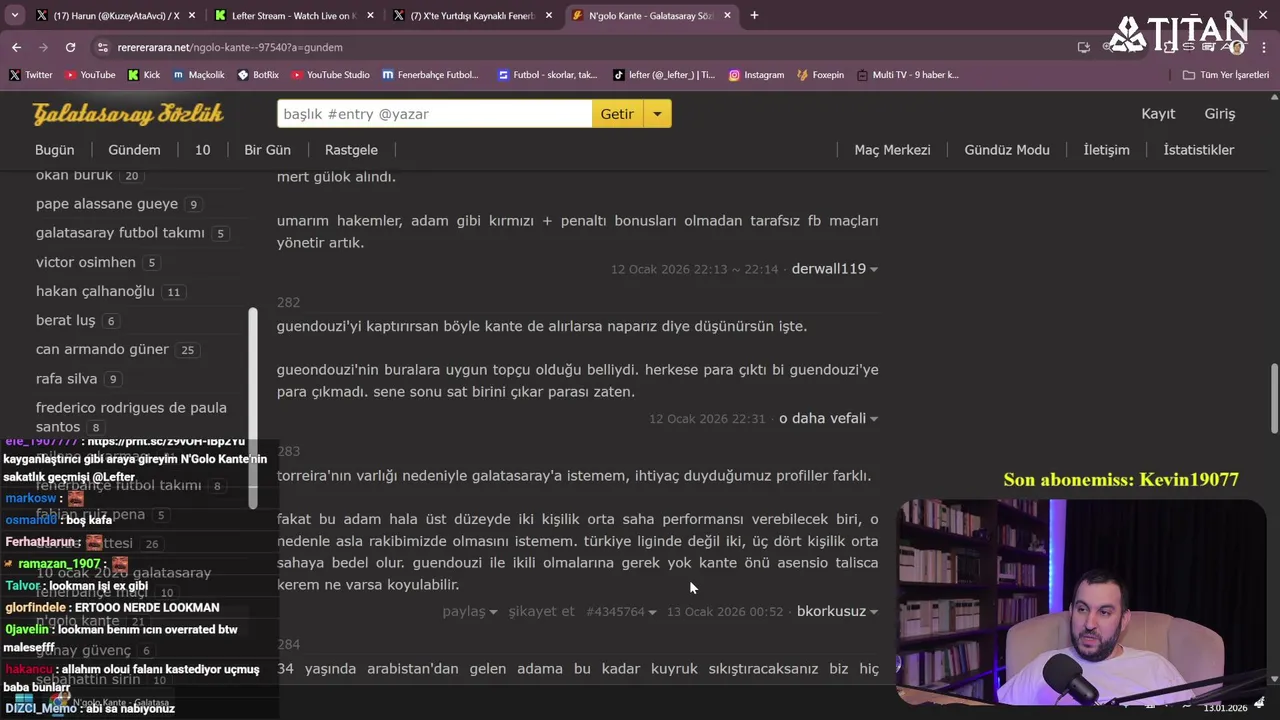Close the N'golo Kante Galatasaray Sözlük tab
Viewport: 1280px width, 720px height.
point(727,16)
